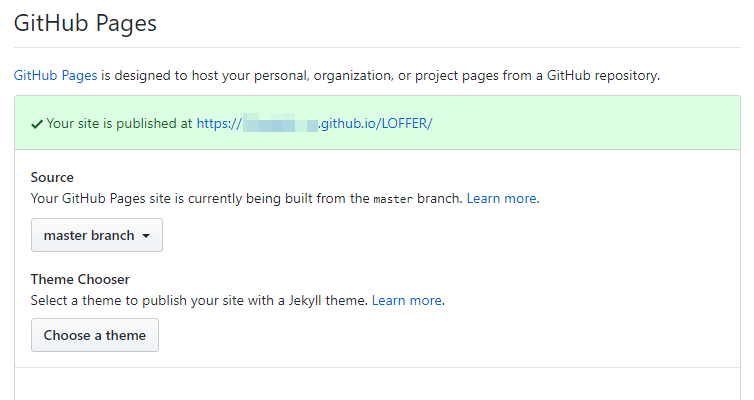Screen dimensions: 754x400
Task: Click the Theme Chooser heading text
Action: (x=80, y=279)
